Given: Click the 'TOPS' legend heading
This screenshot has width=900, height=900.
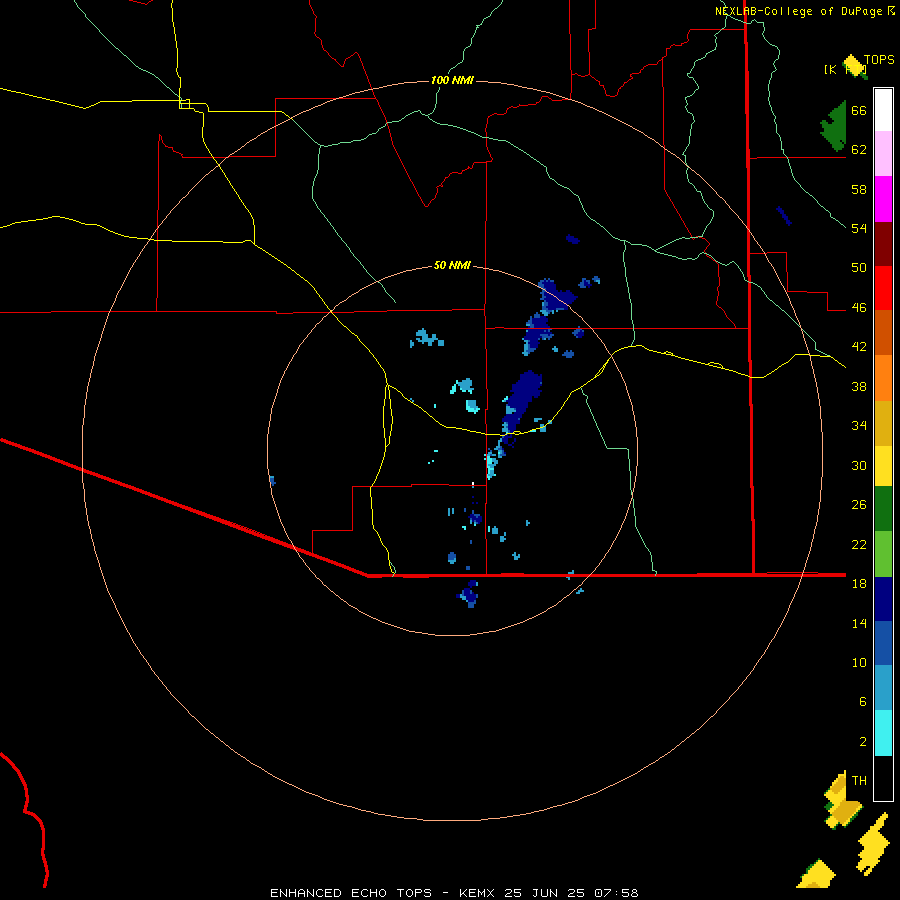Looking at the screenshot, I should [x=879, y=60].
